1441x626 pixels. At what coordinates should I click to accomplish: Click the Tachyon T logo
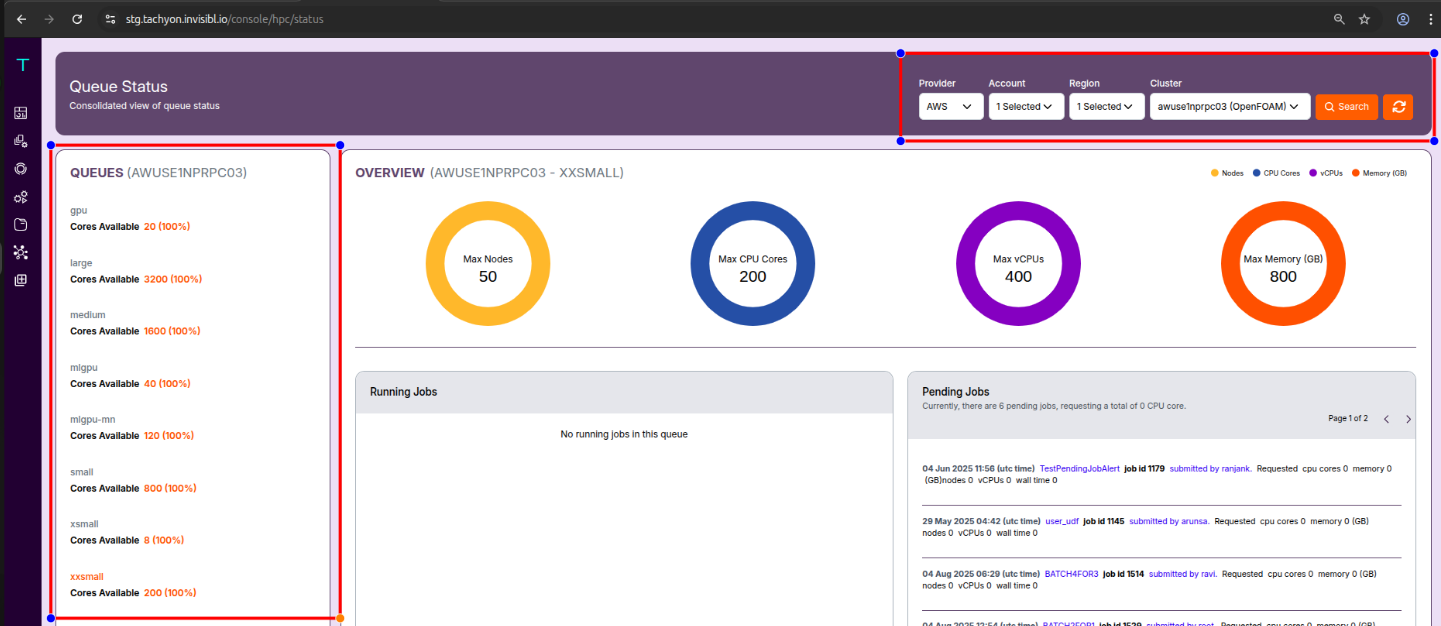click(x=22, y=65)
